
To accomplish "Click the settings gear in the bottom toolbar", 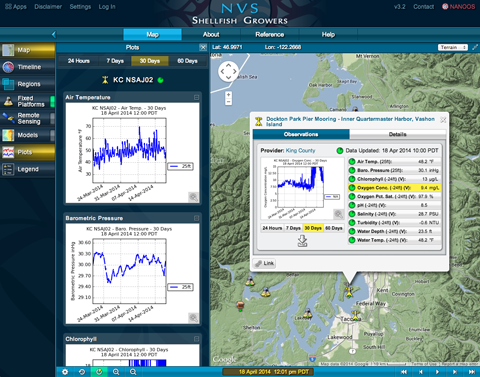I will 65,372.
